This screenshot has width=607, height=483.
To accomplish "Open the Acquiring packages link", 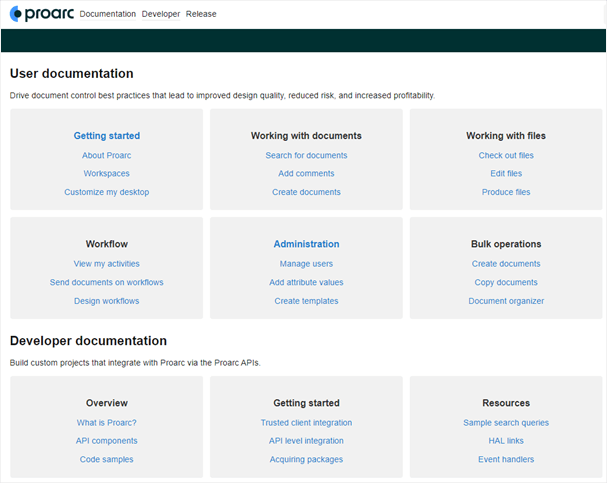I will click(306, 459).
